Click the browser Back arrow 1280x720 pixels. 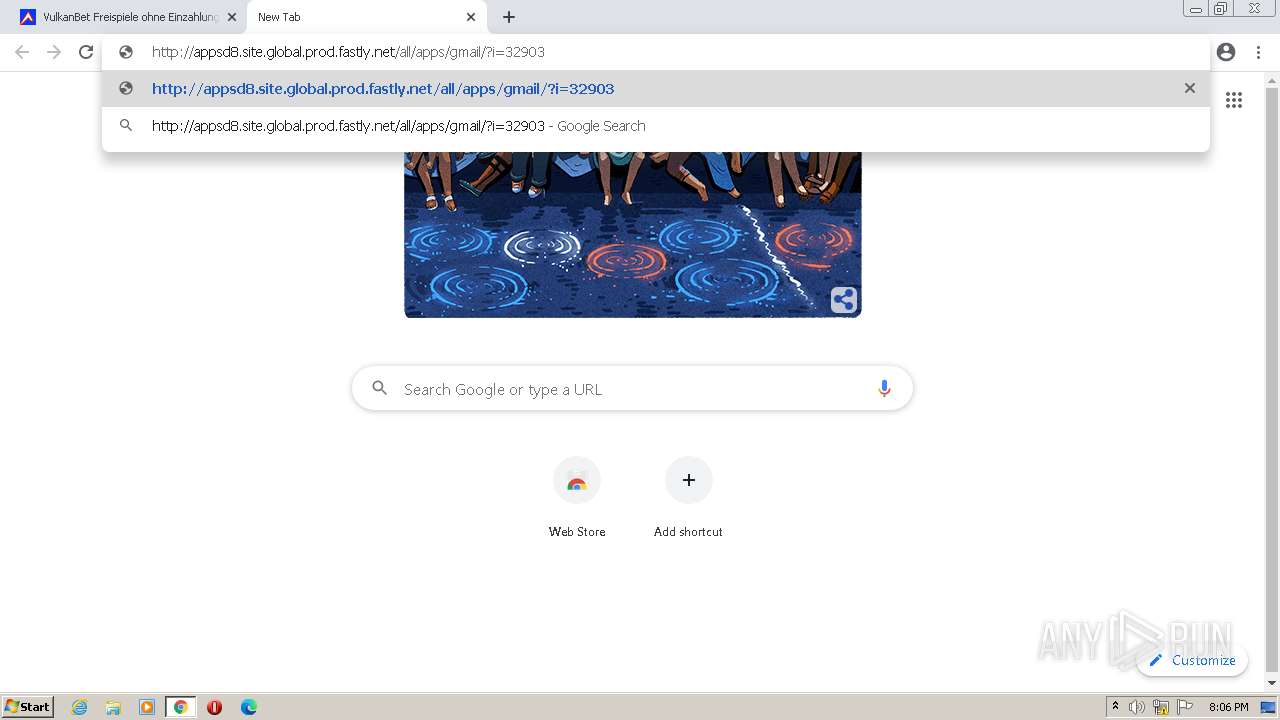tap(22, 52)
